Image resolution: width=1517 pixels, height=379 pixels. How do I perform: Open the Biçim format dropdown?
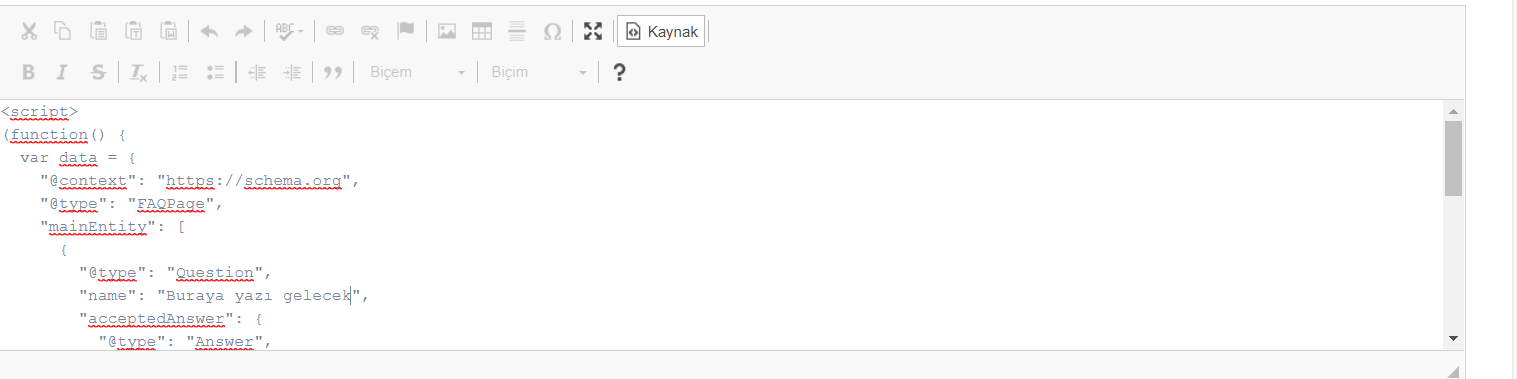point(539,72)
